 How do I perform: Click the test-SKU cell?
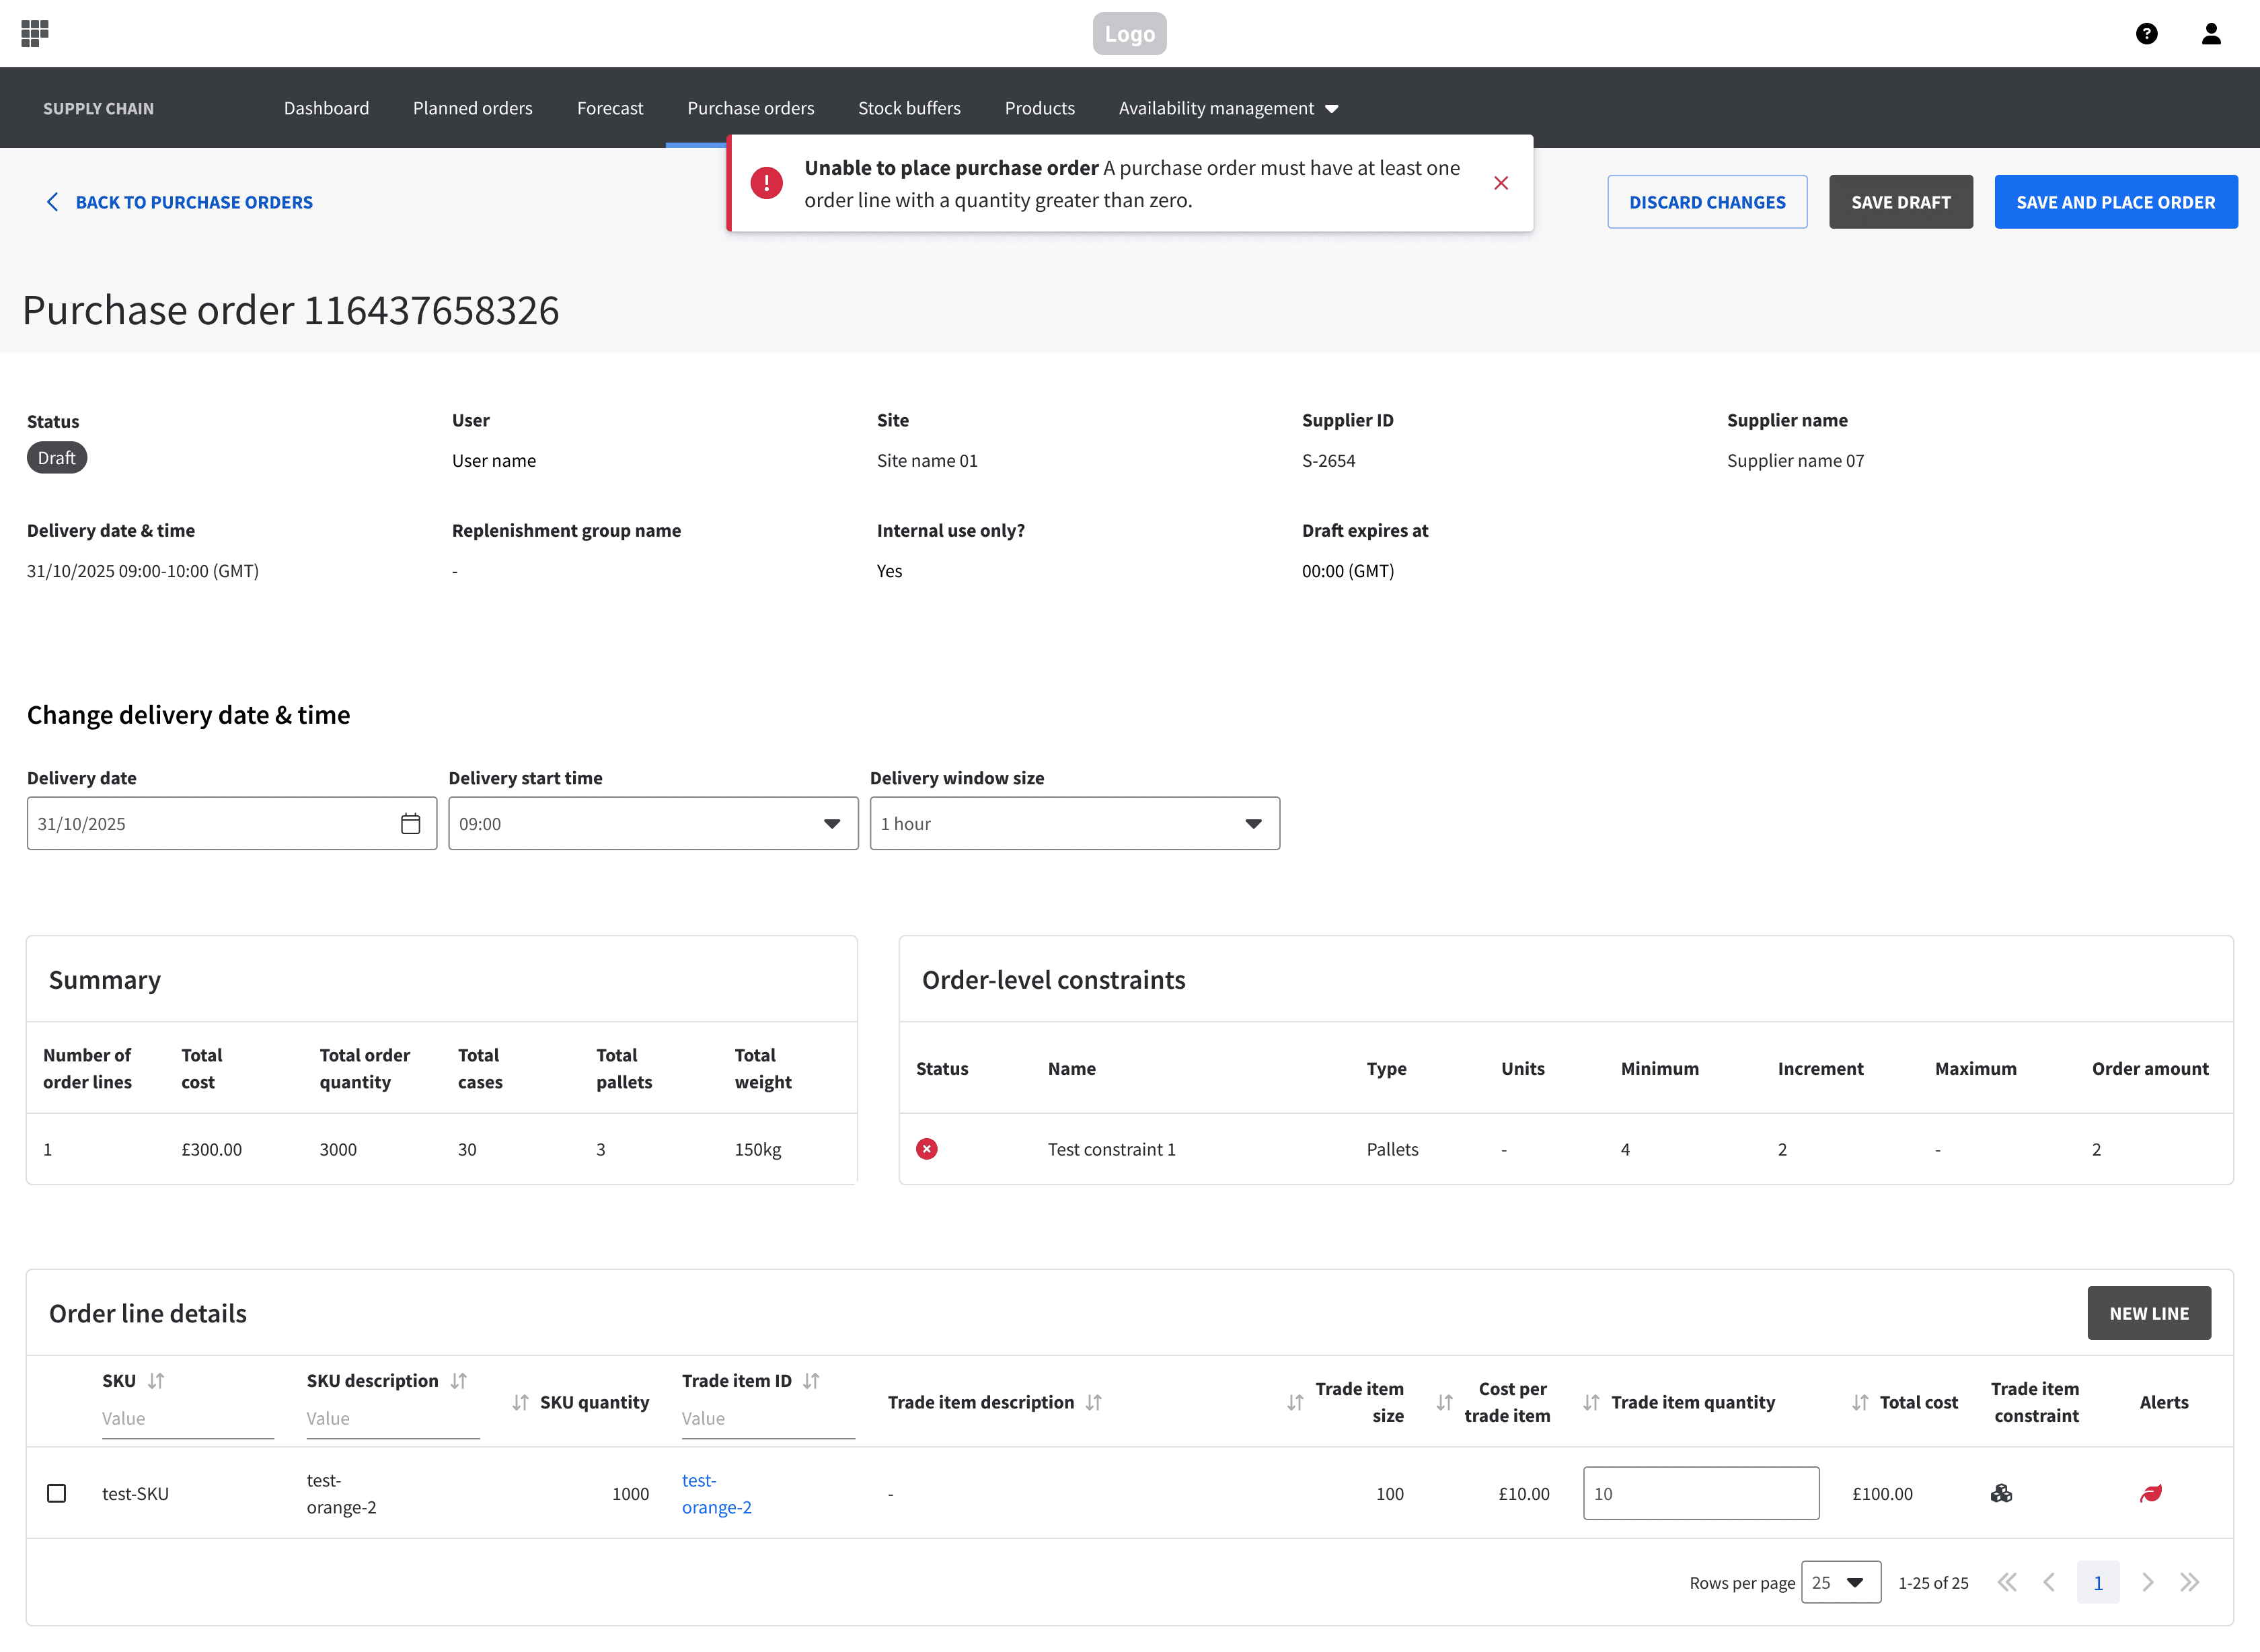click(135, 1493)
